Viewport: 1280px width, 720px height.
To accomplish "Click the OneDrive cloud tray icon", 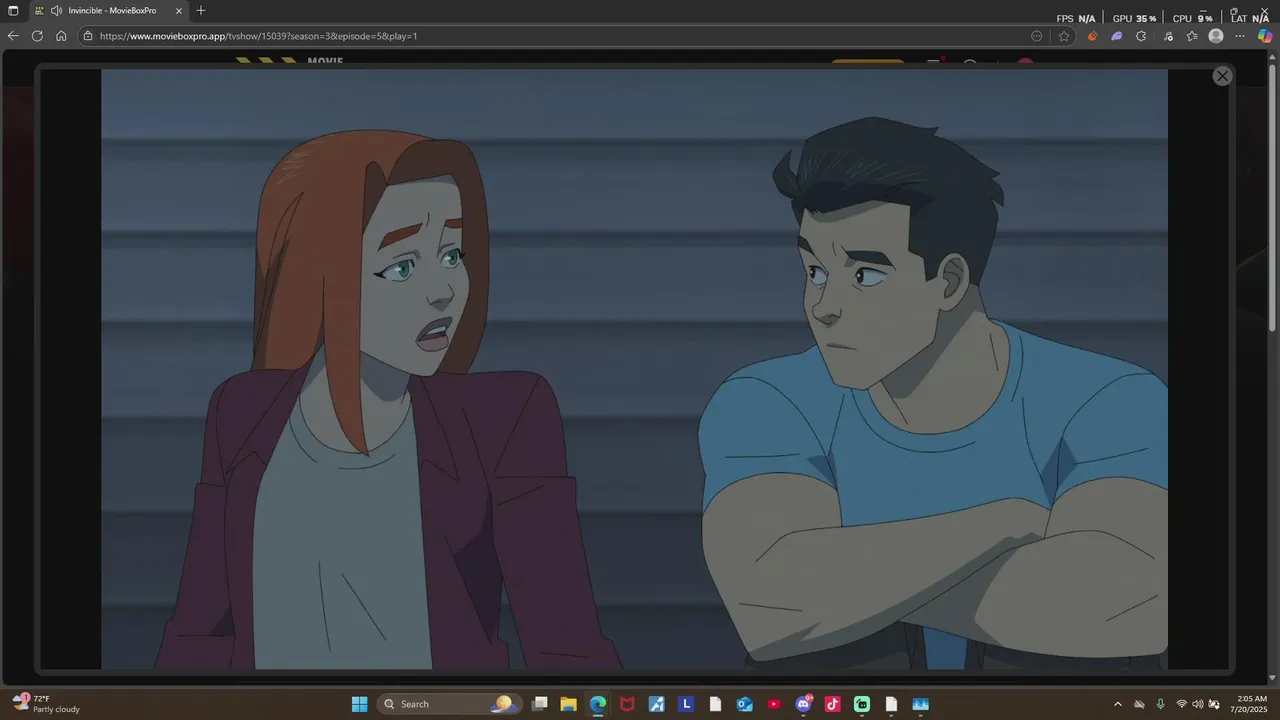I will pos(1139,704).
